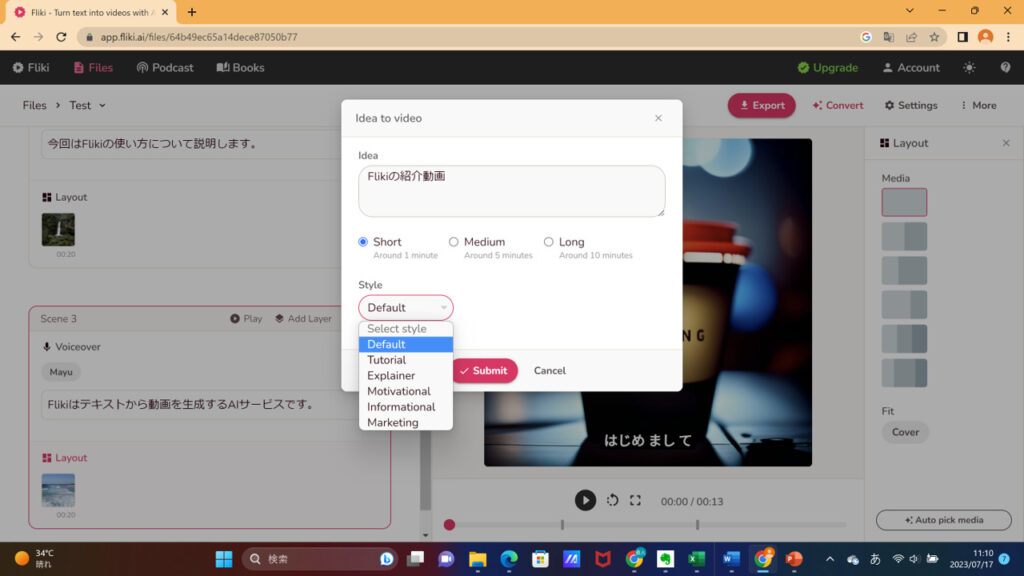Image resolution: width=1024 pixels, height=576 pixels.
Task: Open the Account menu
Action: [911, 67]
